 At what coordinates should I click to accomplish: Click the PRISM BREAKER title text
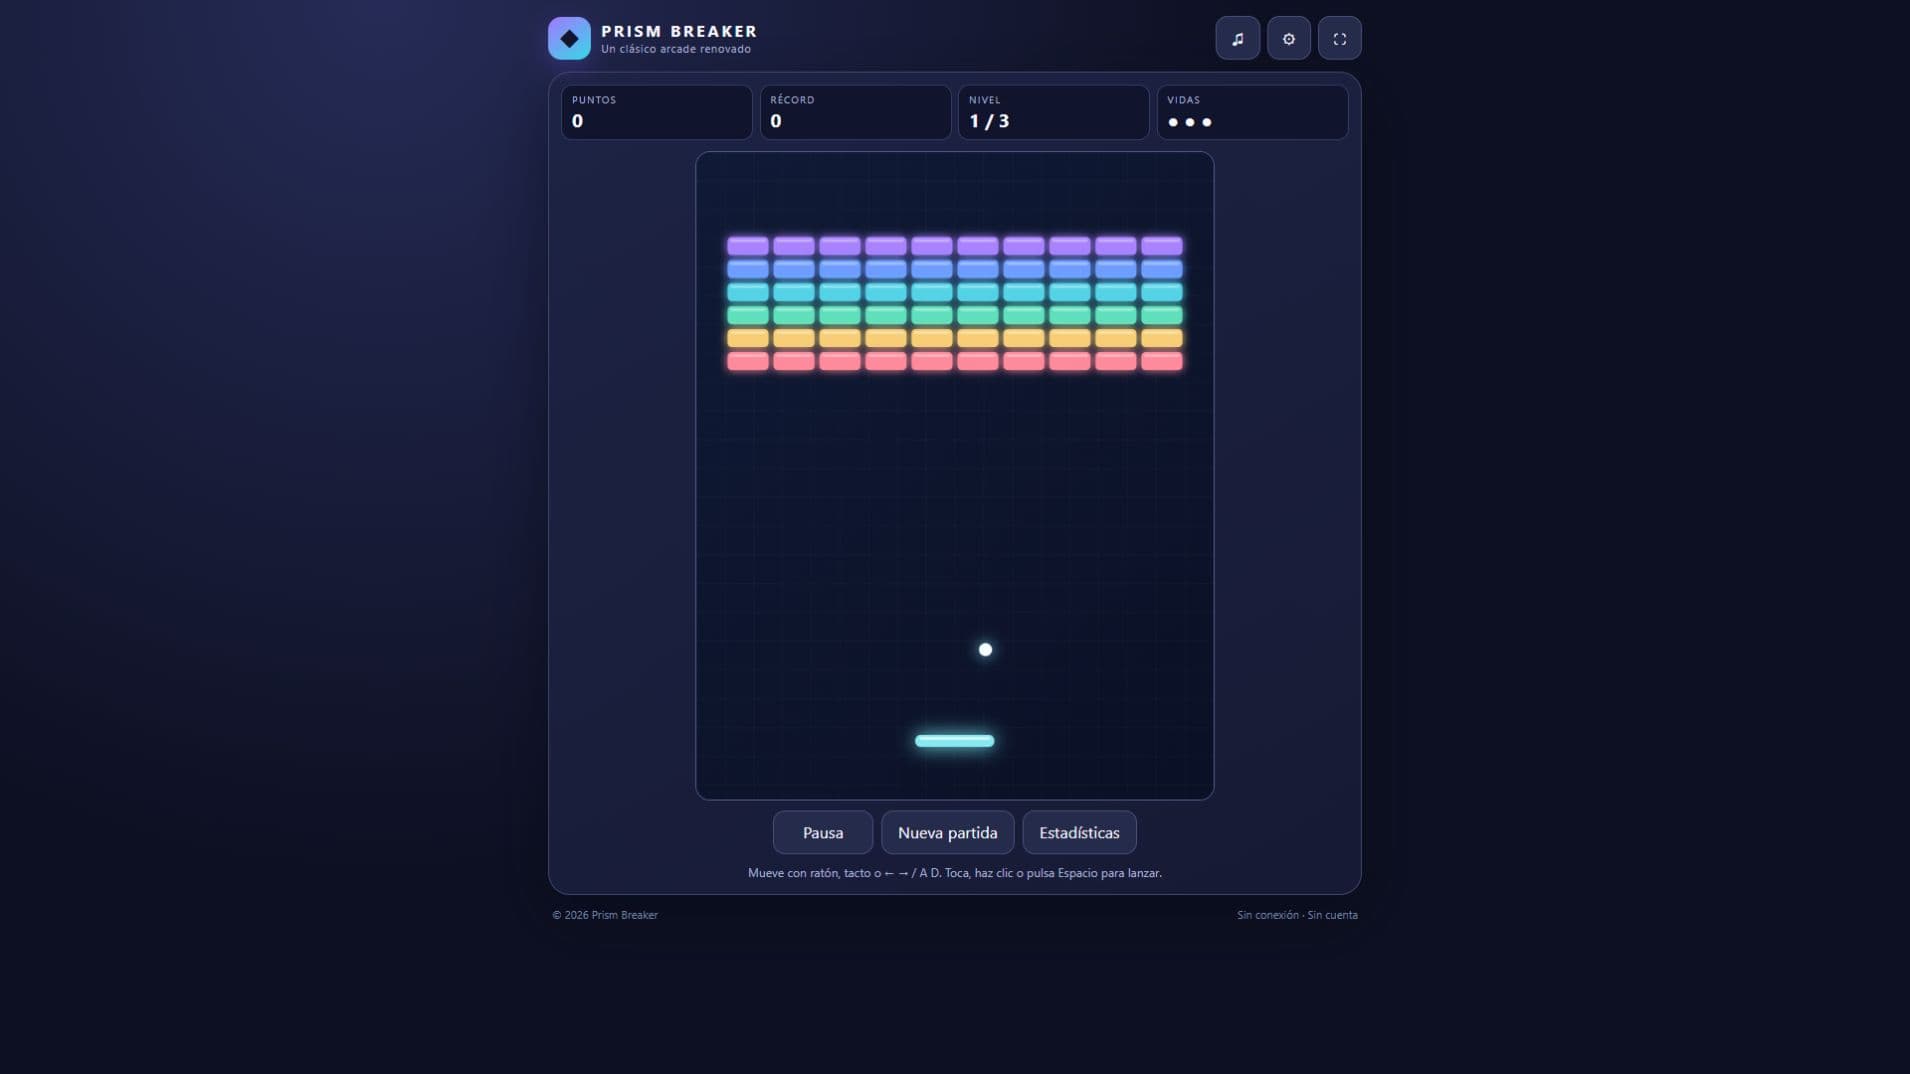[679, 31]
